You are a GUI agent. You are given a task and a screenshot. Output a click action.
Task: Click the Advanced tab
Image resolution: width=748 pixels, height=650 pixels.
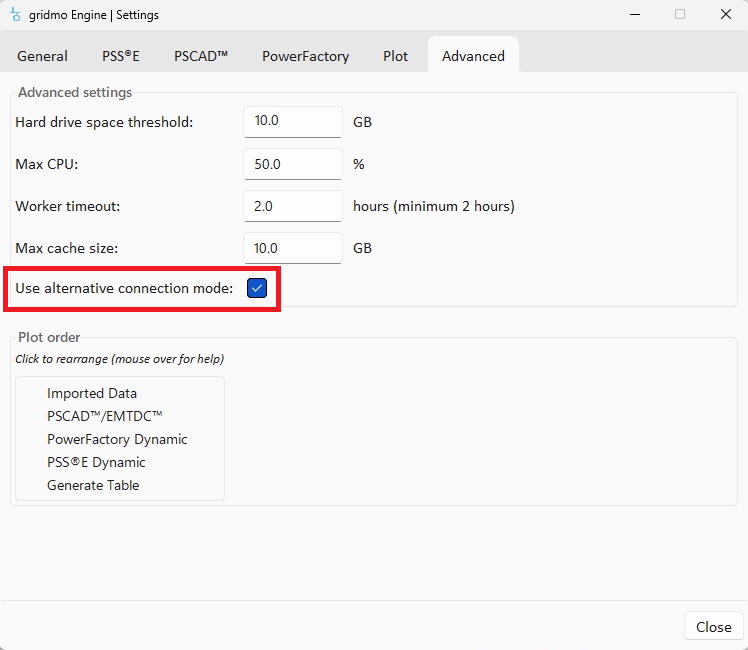point(473,56)
